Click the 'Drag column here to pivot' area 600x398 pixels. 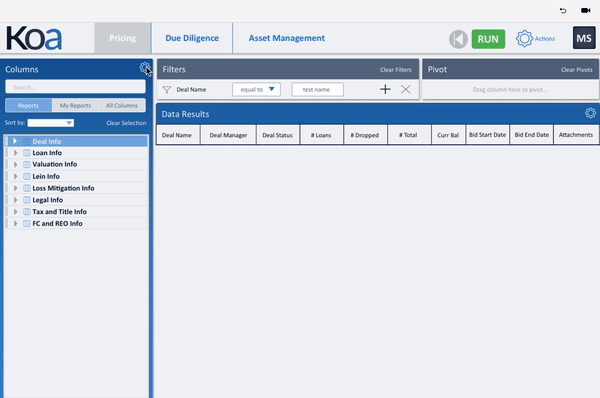tap(510, 90)
